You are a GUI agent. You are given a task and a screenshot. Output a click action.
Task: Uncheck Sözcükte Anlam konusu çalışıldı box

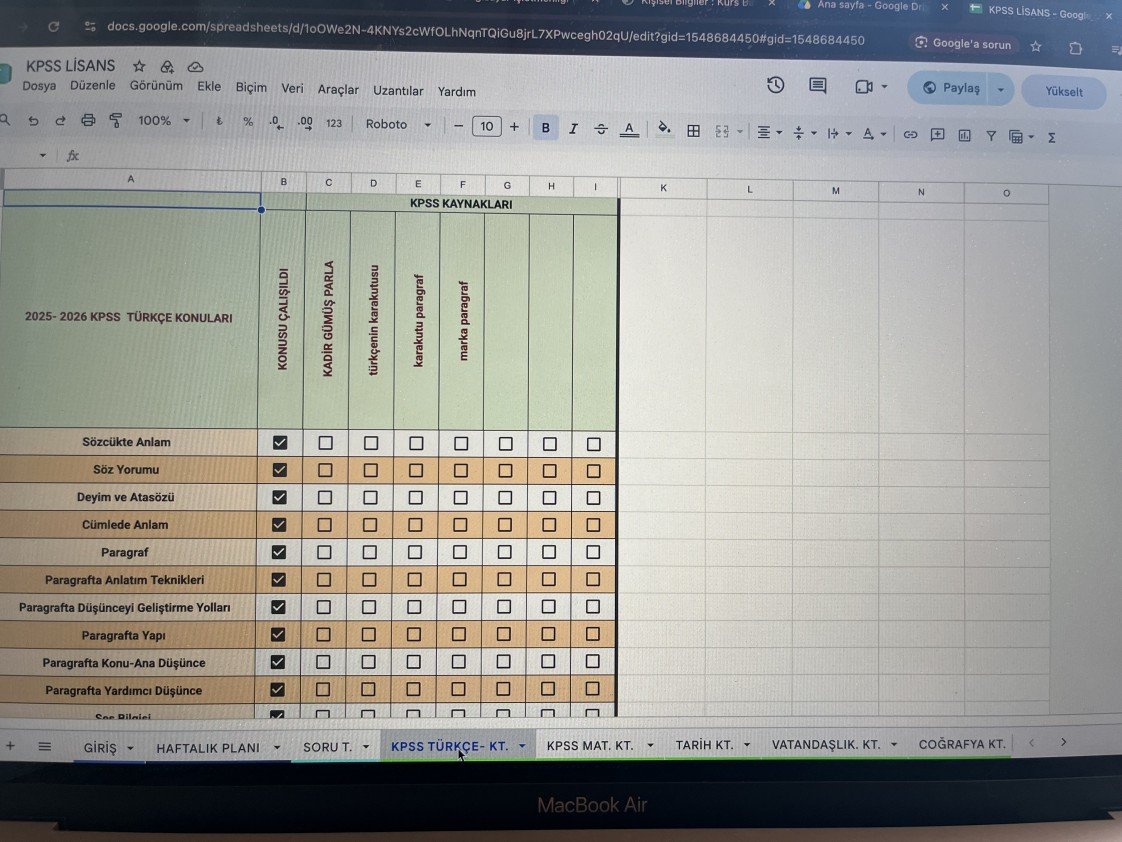pyautogui.click(x=280, y=443)
